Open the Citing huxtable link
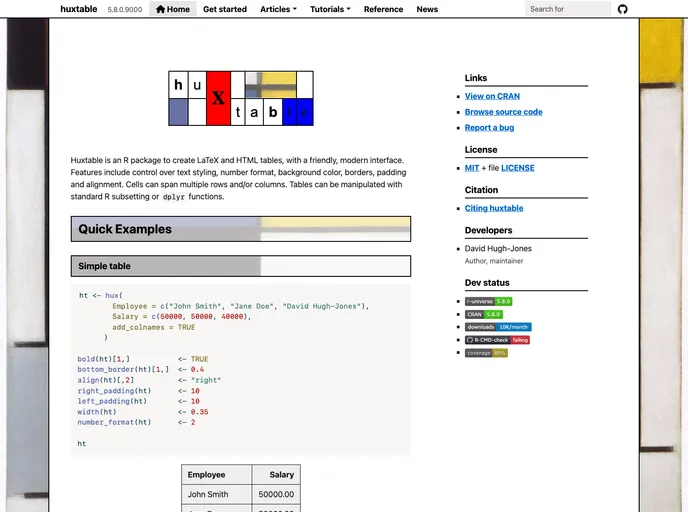This screenshot has width=688, height=512. pos(494,208)
